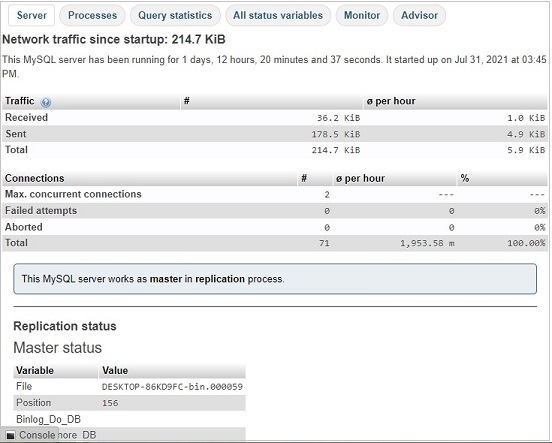Follow the bold 'master' link in notice
The image size is (552, 443).
[x=166, y=279]
